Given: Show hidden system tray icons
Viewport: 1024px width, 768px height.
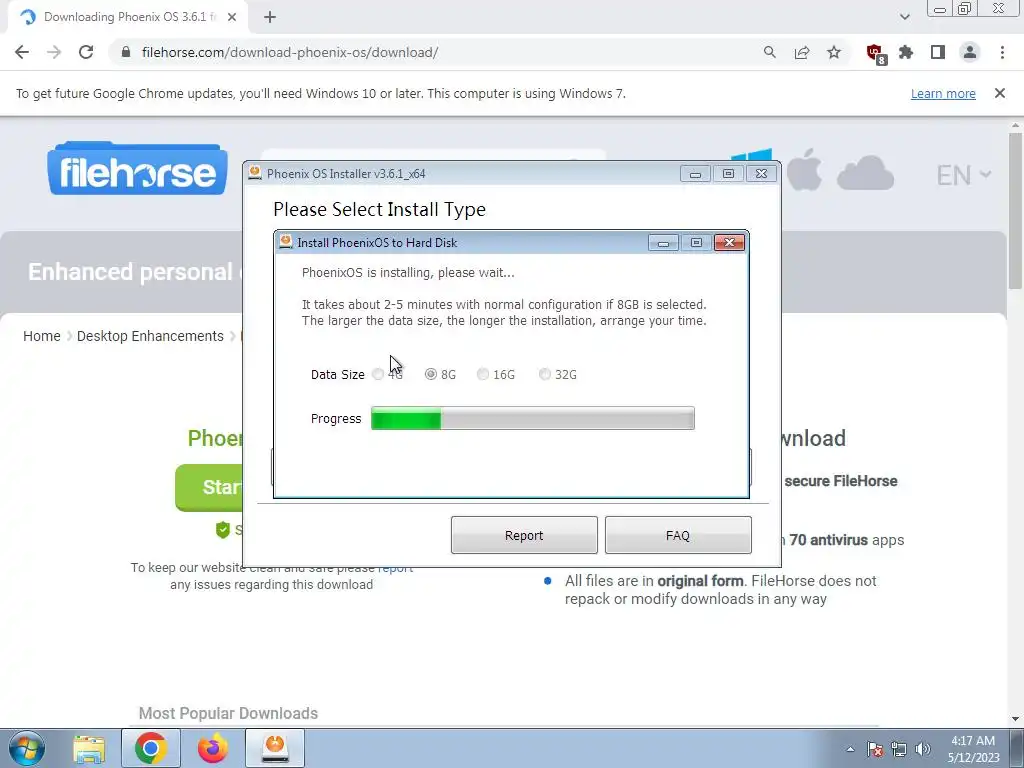Looking at the screenshot, I should tap(850, 750).
